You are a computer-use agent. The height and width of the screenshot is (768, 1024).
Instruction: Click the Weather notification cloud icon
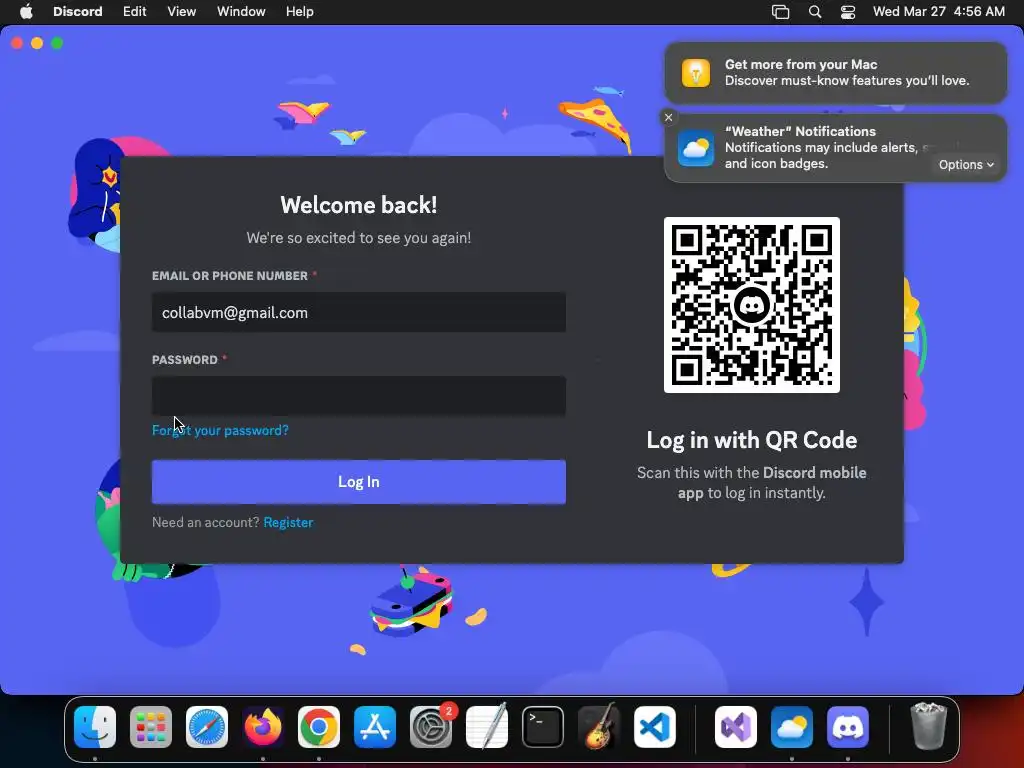(696, 148)
